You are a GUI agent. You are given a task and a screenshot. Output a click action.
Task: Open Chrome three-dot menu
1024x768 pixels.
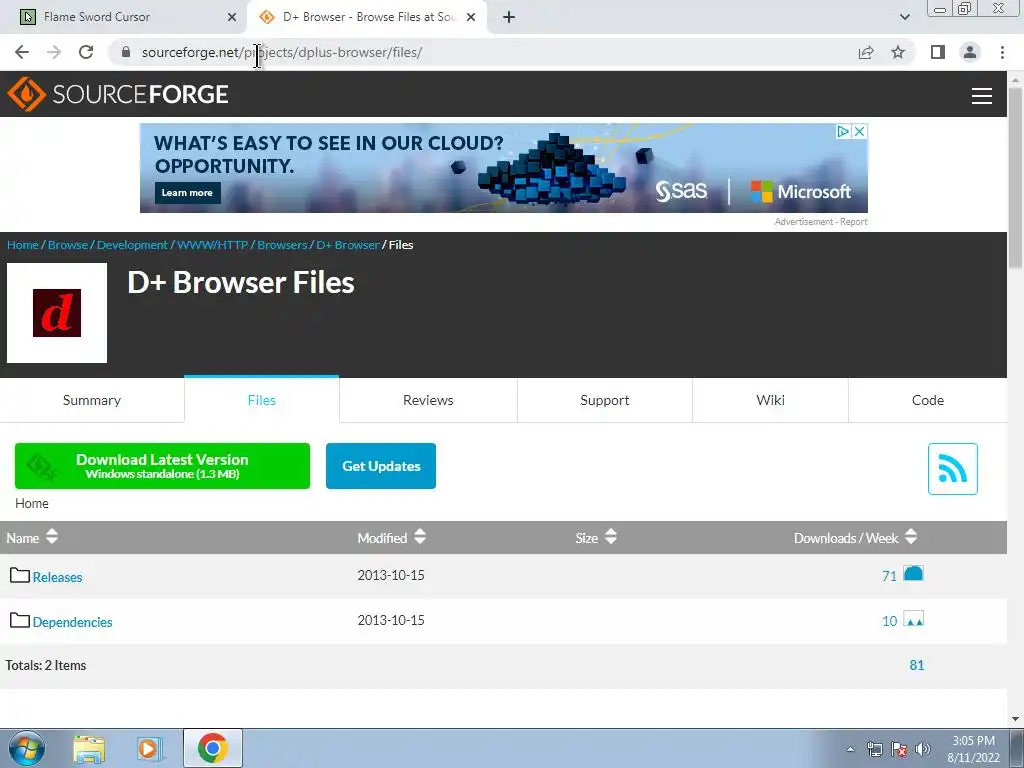tap(1002, 52)
